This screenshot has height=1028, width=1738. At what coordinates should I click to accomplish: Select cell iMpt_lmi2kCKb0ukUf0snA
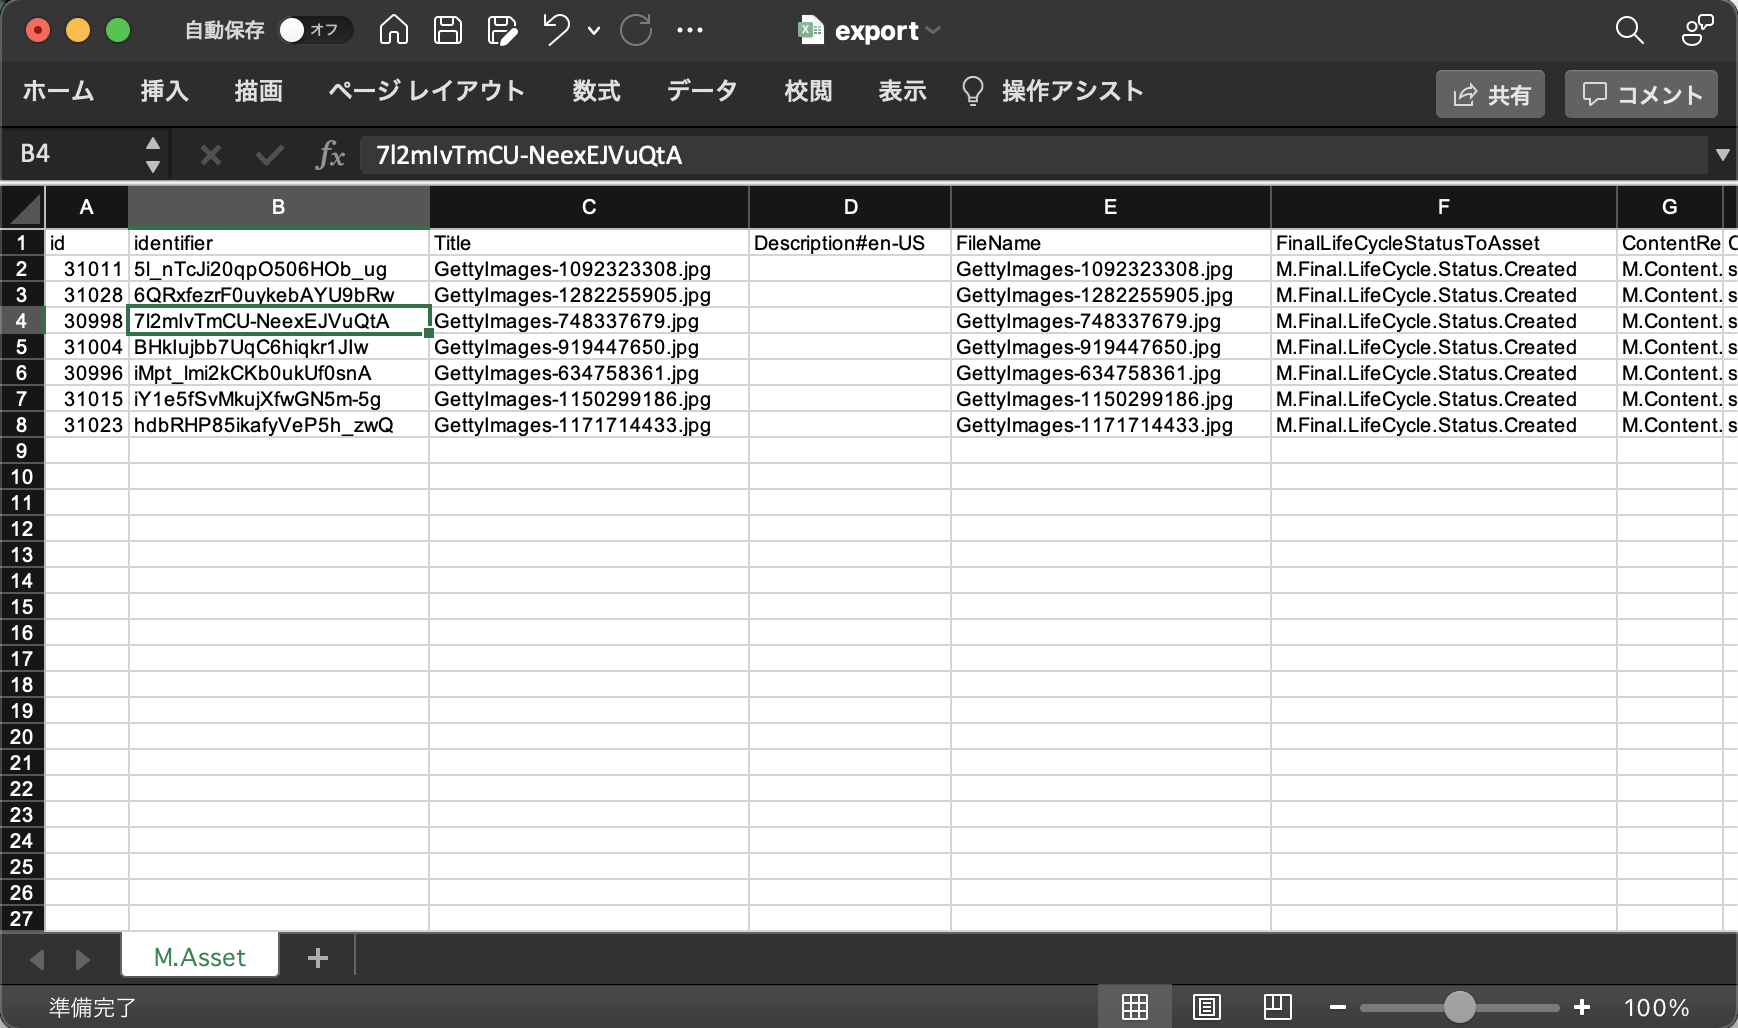tap(279, 373)
